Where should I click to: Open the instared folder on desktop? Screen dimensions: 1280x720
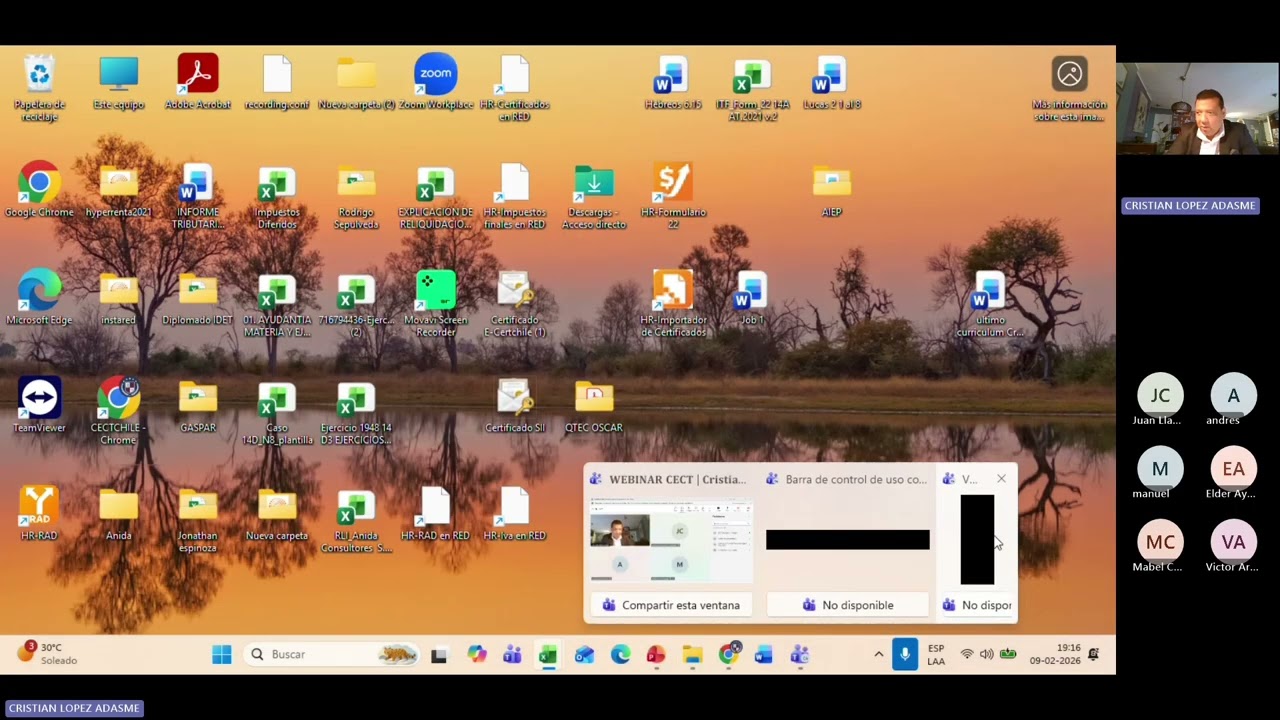(x=118, y=298)
